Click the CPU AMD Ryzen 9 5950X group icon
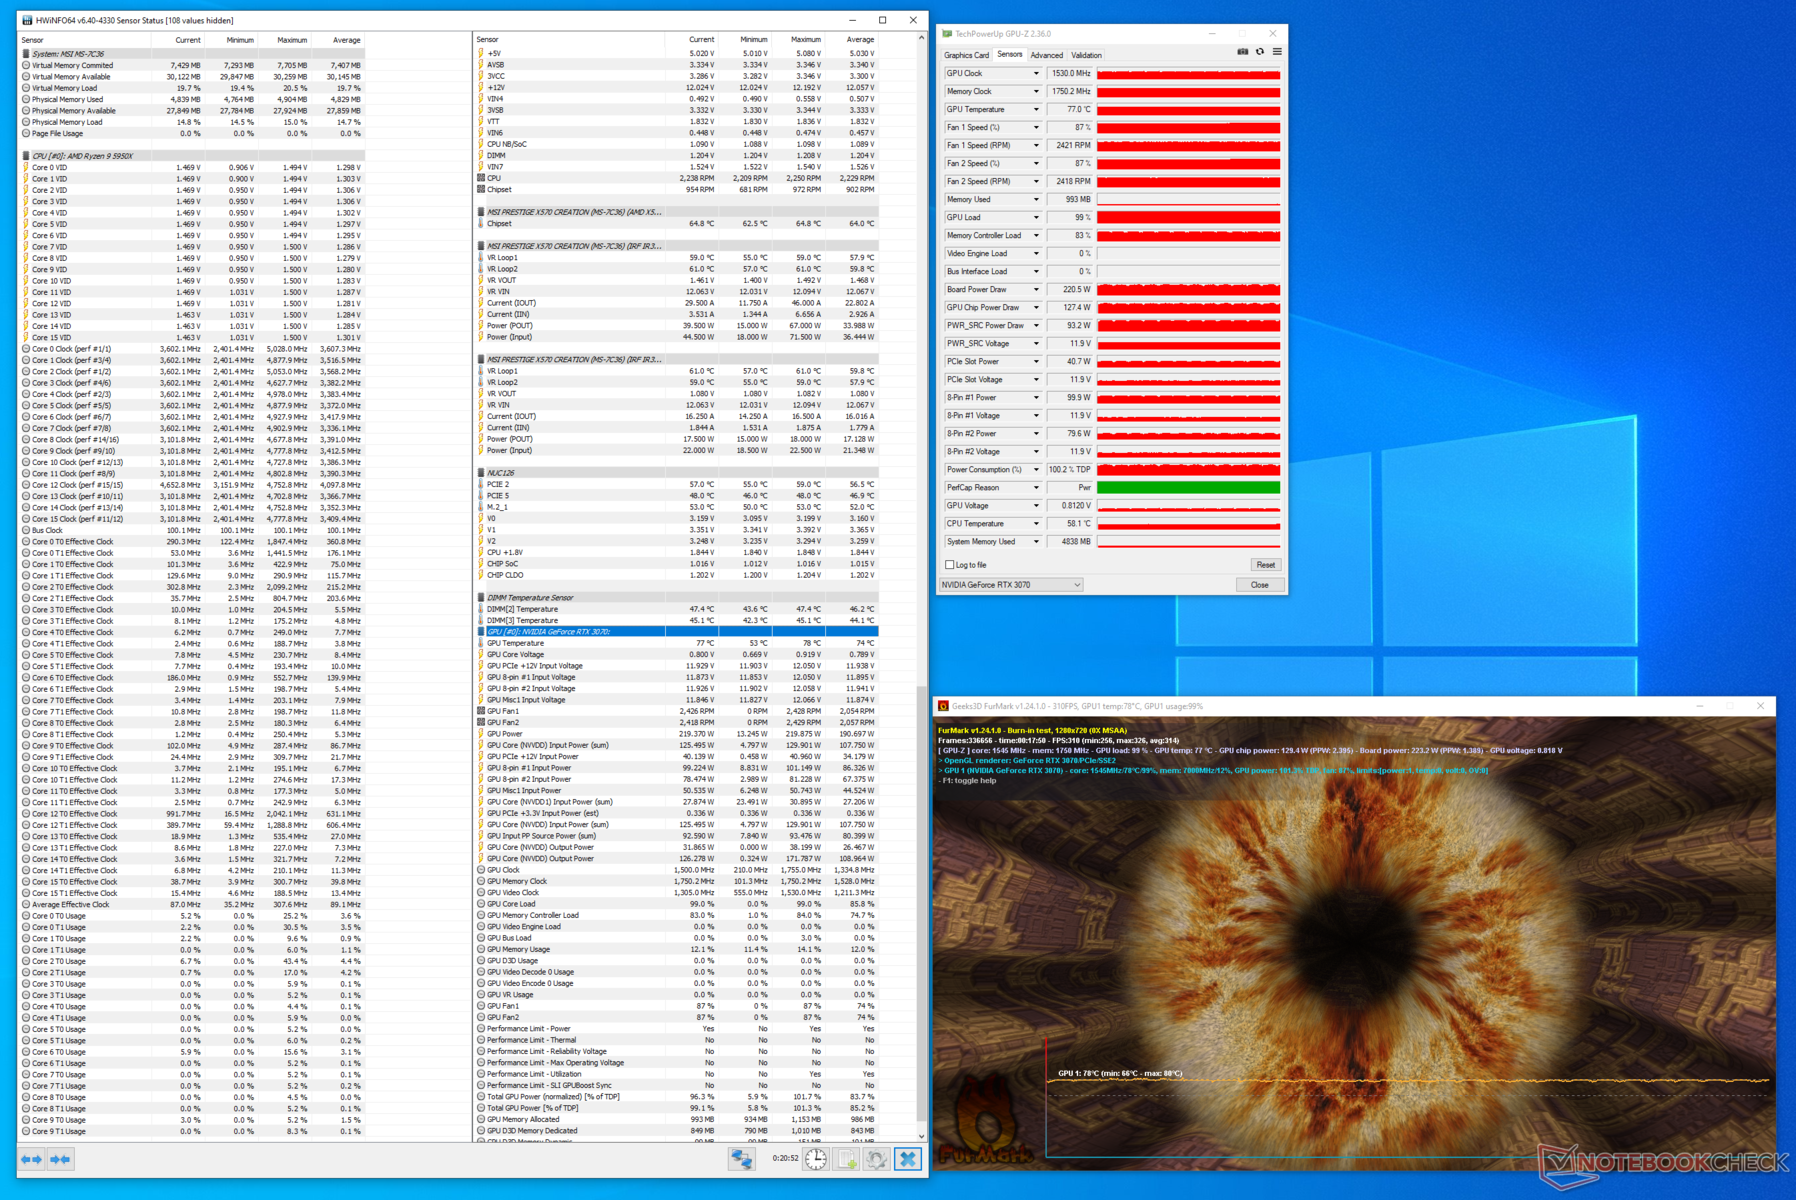This screenshot has width=1796, height=1200. coord(26,156)
